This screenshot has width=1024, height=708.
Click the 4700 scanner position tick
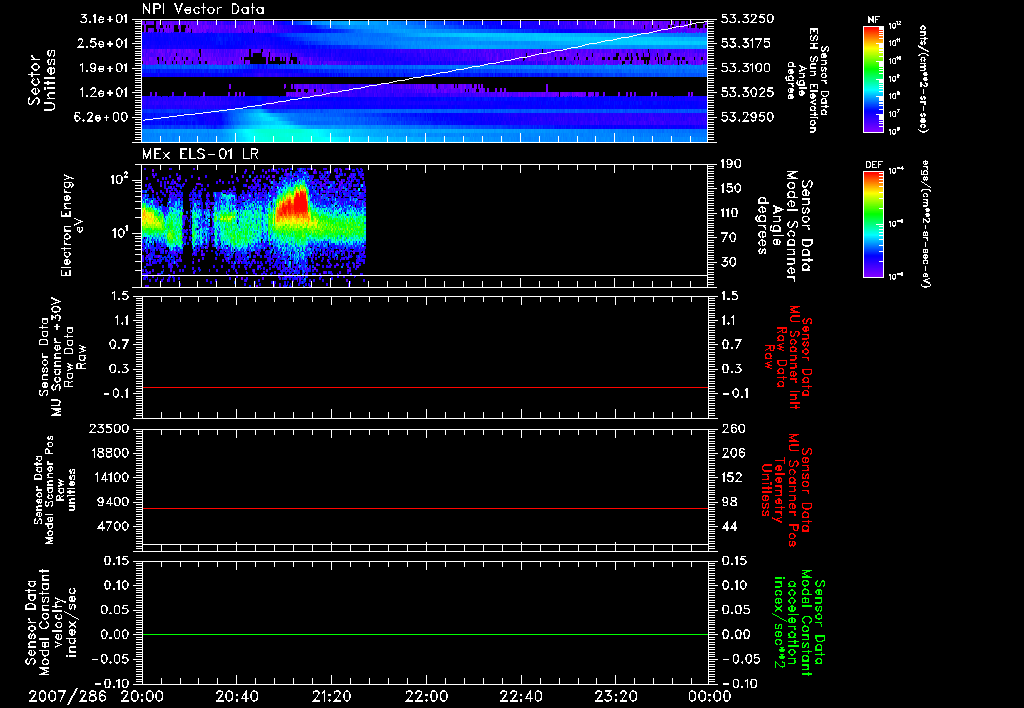pyautogui.click(x=112, y=526)
